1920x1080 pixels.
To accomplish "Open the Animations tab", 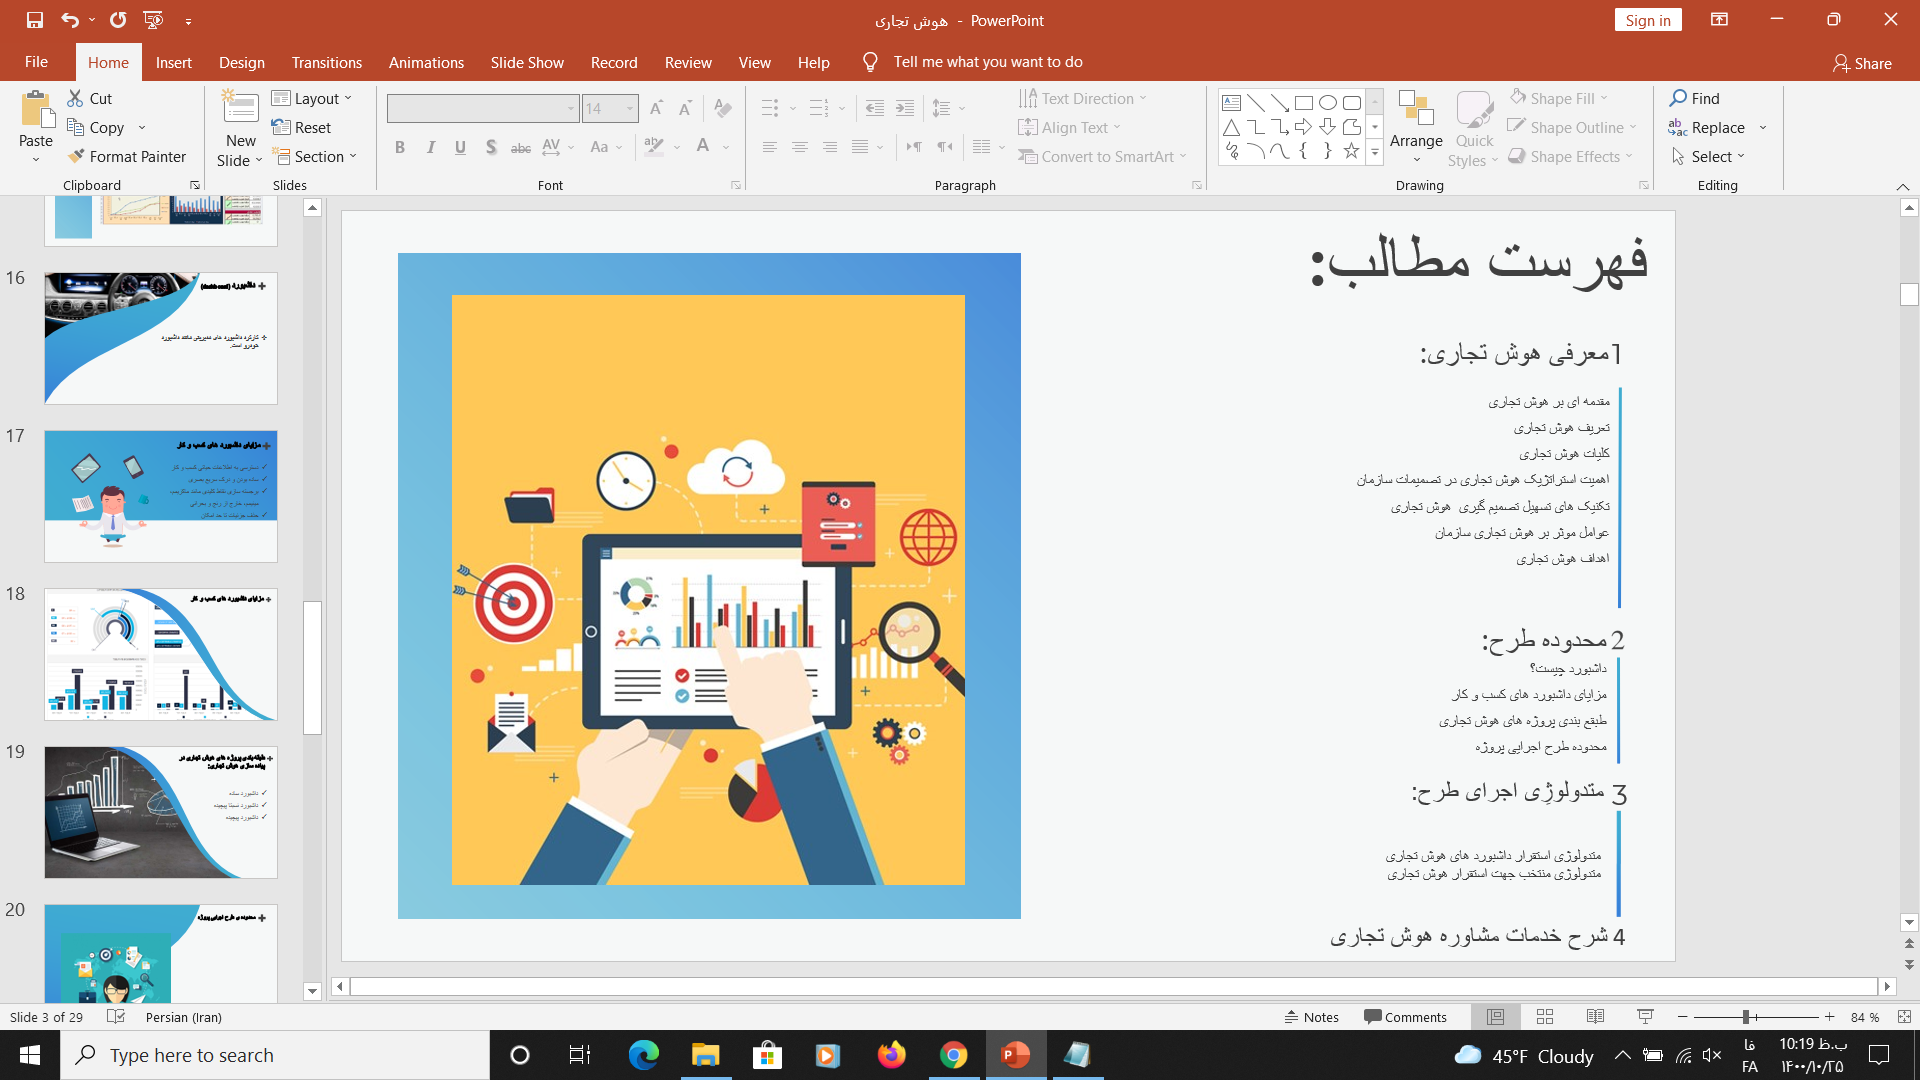I will 426,62.
